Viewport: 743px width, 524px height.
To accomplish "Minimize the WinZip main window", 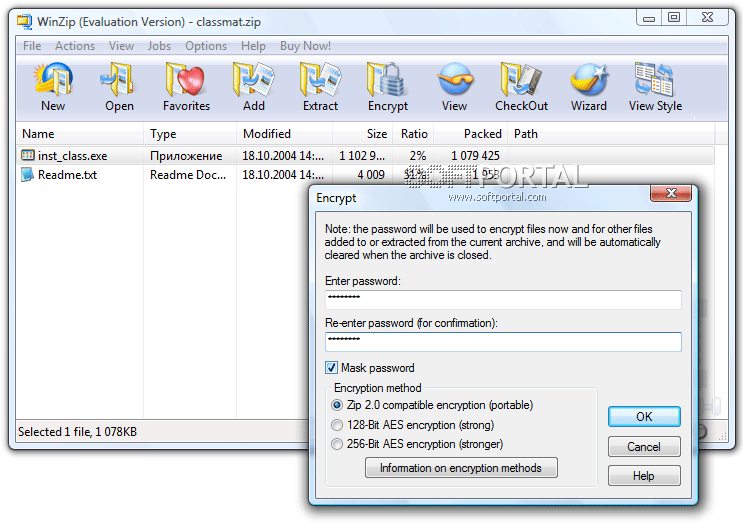I will tap(649, 18).
